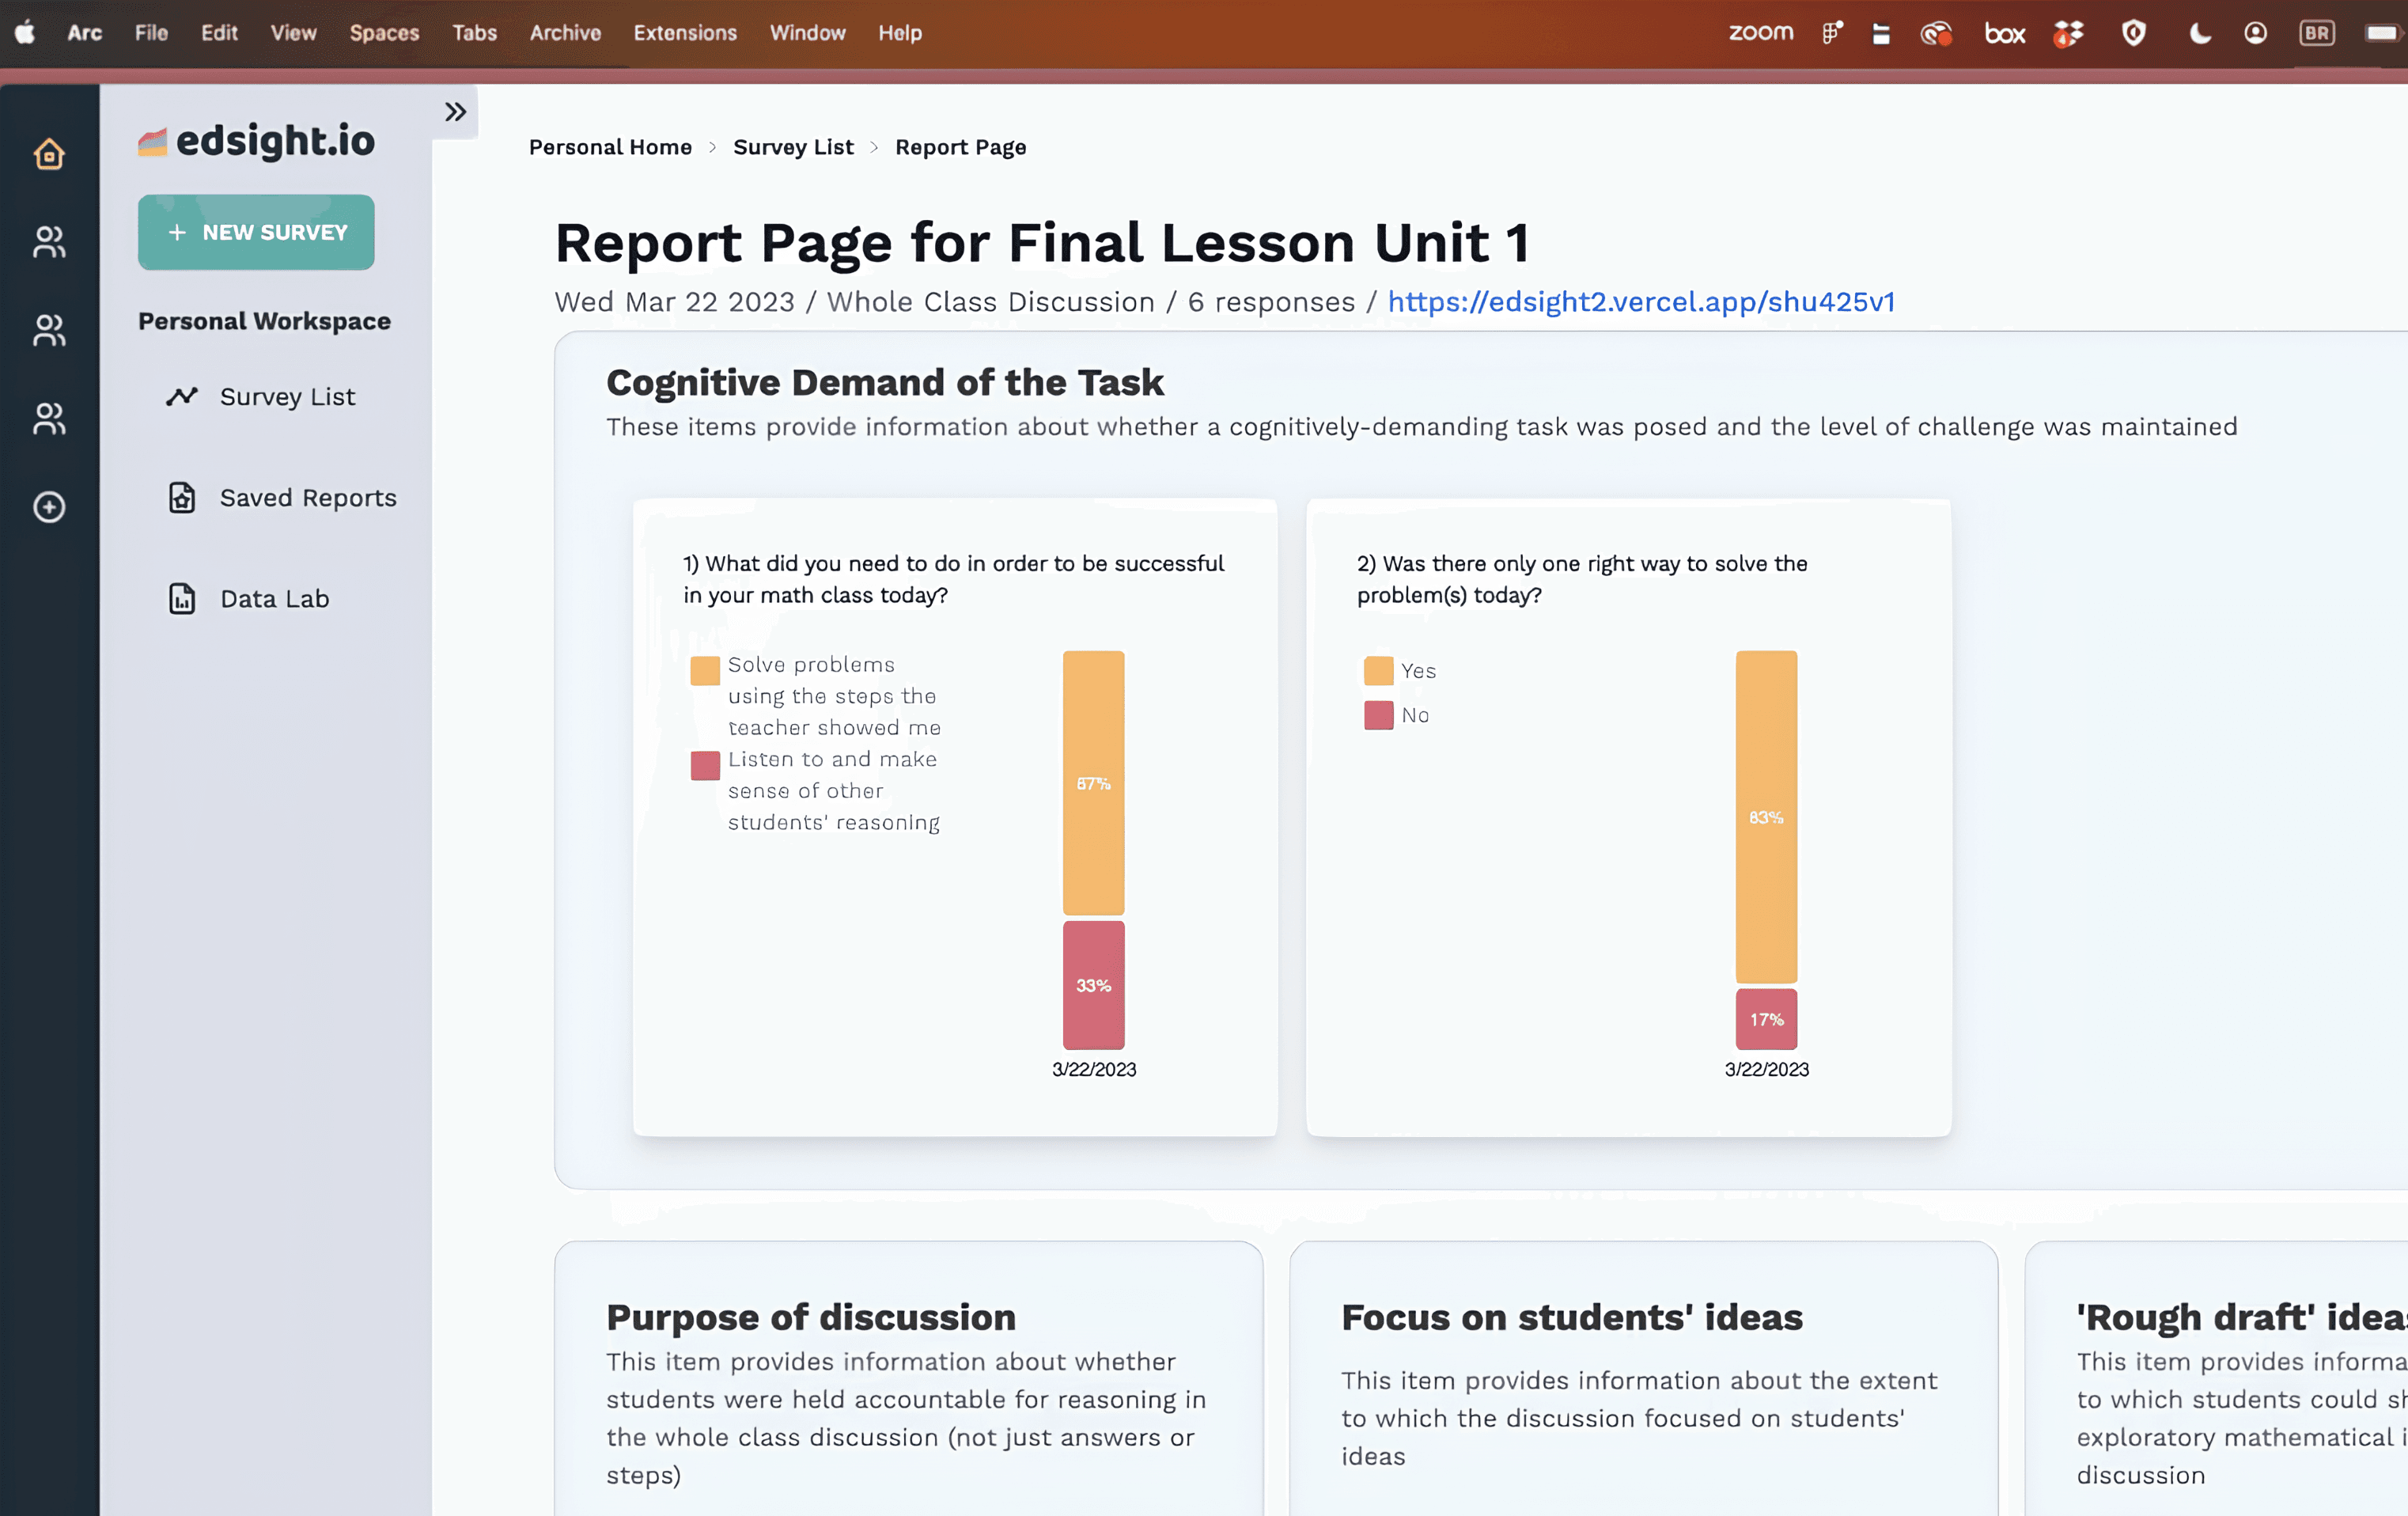The image size is (2408, 1516).
Task: Click the Zoom menu bar icon
Action: (1760, 33)
